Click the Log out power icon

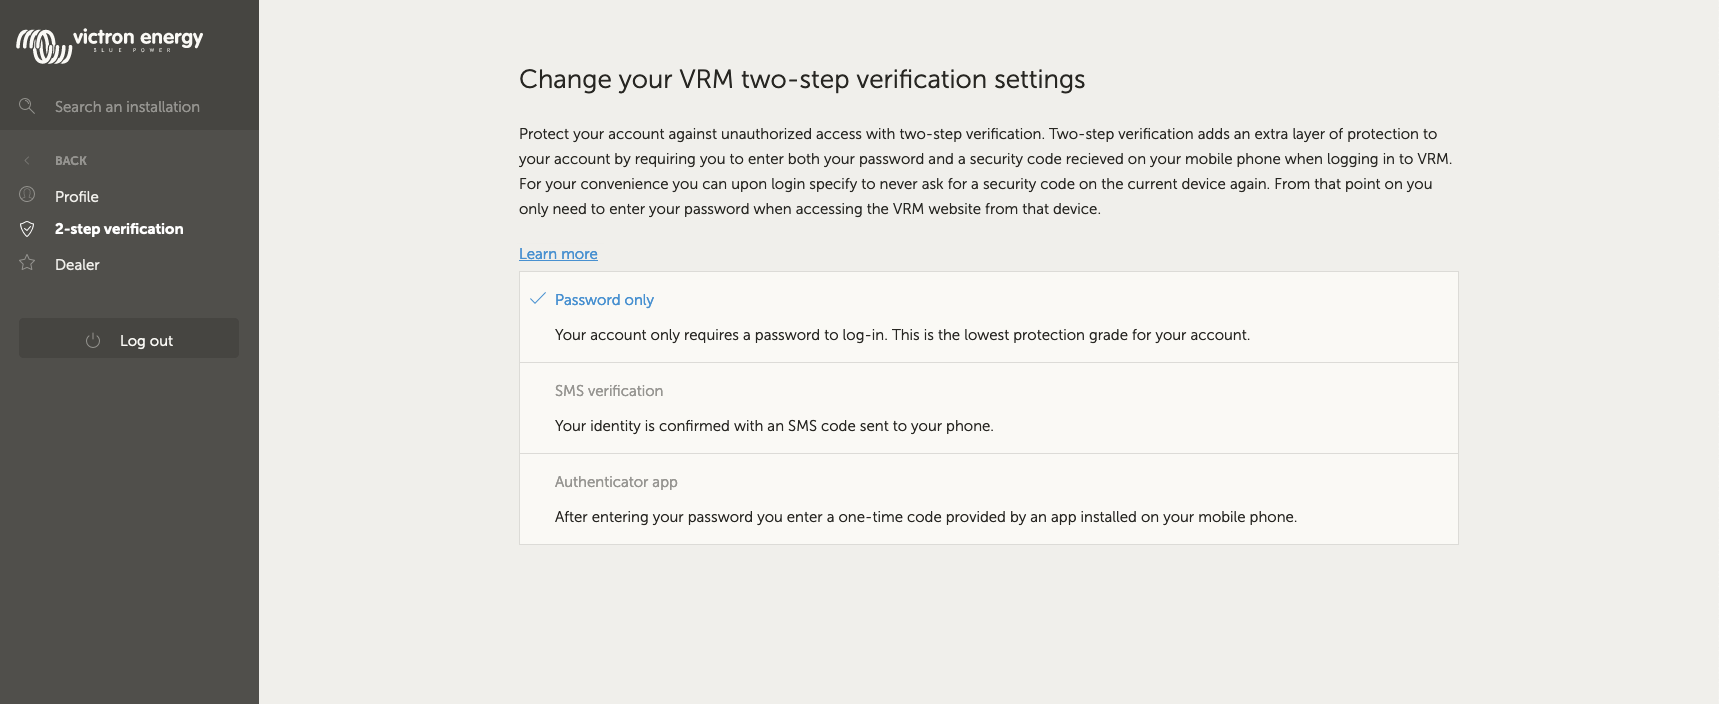click(x=93, y=340)
